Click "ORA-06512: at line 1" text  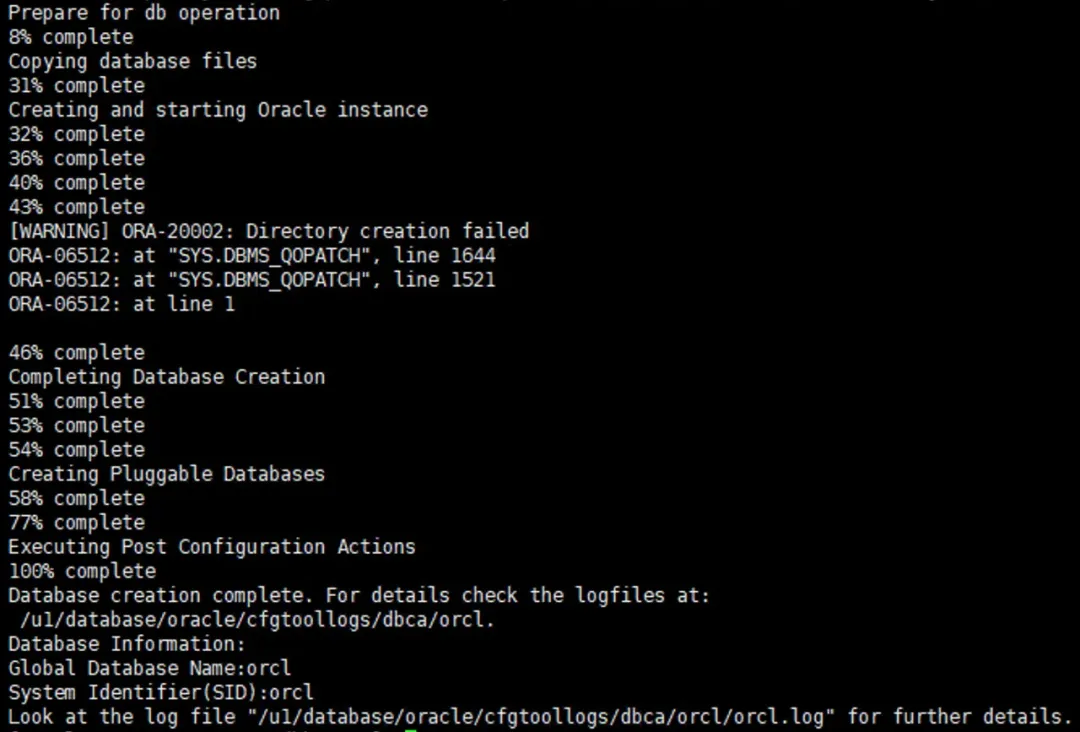click(x=121, y=304)
